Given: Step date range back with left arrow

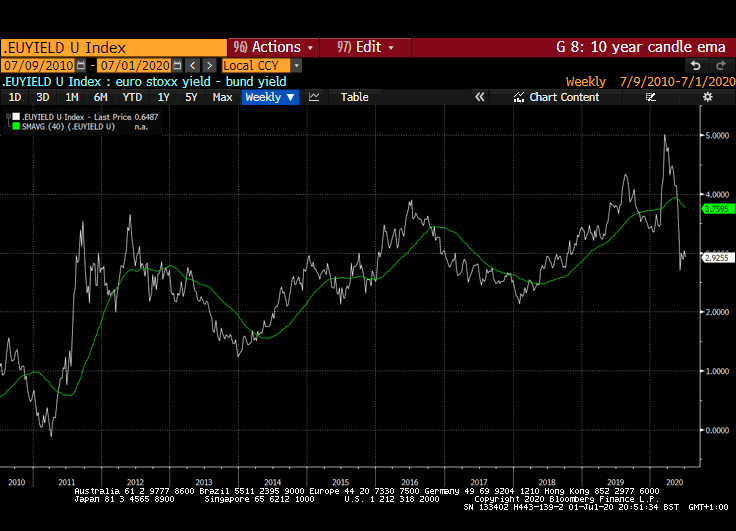Looking at the screenshot, I should tap(192, 65).
